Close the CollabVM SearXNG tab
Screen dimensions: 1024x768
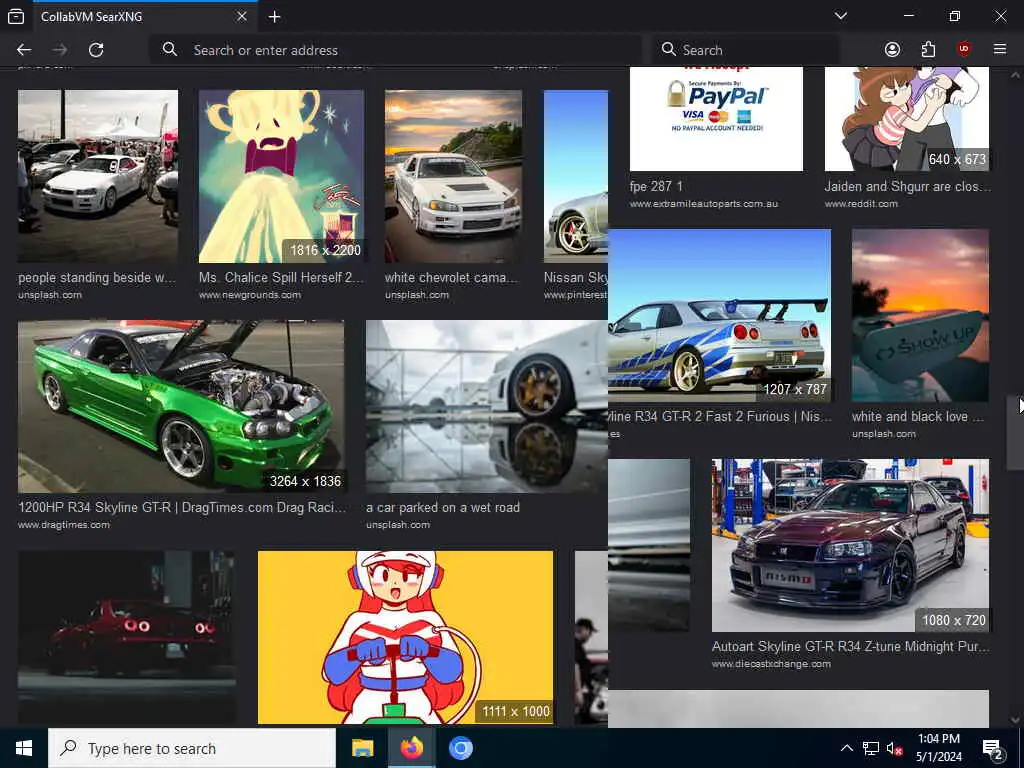coord(242,16)
